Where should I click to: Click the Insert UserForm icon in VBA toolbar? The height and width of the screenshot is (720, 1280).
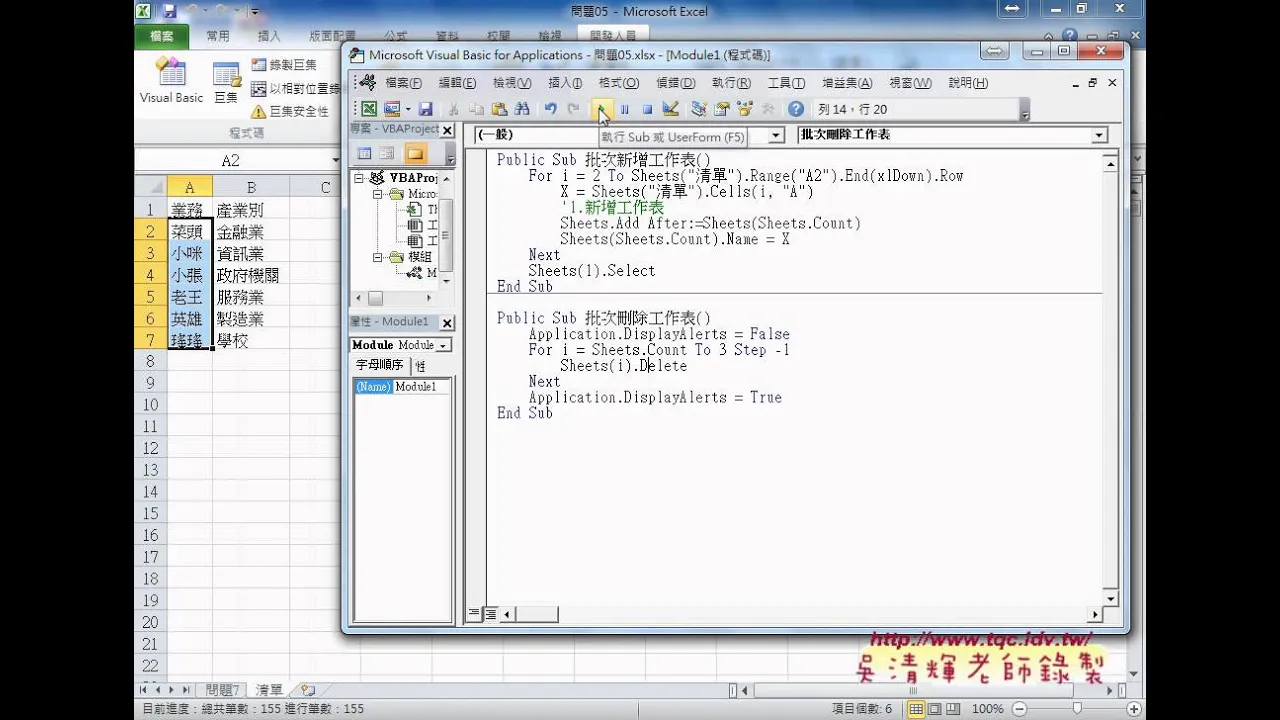392,109
